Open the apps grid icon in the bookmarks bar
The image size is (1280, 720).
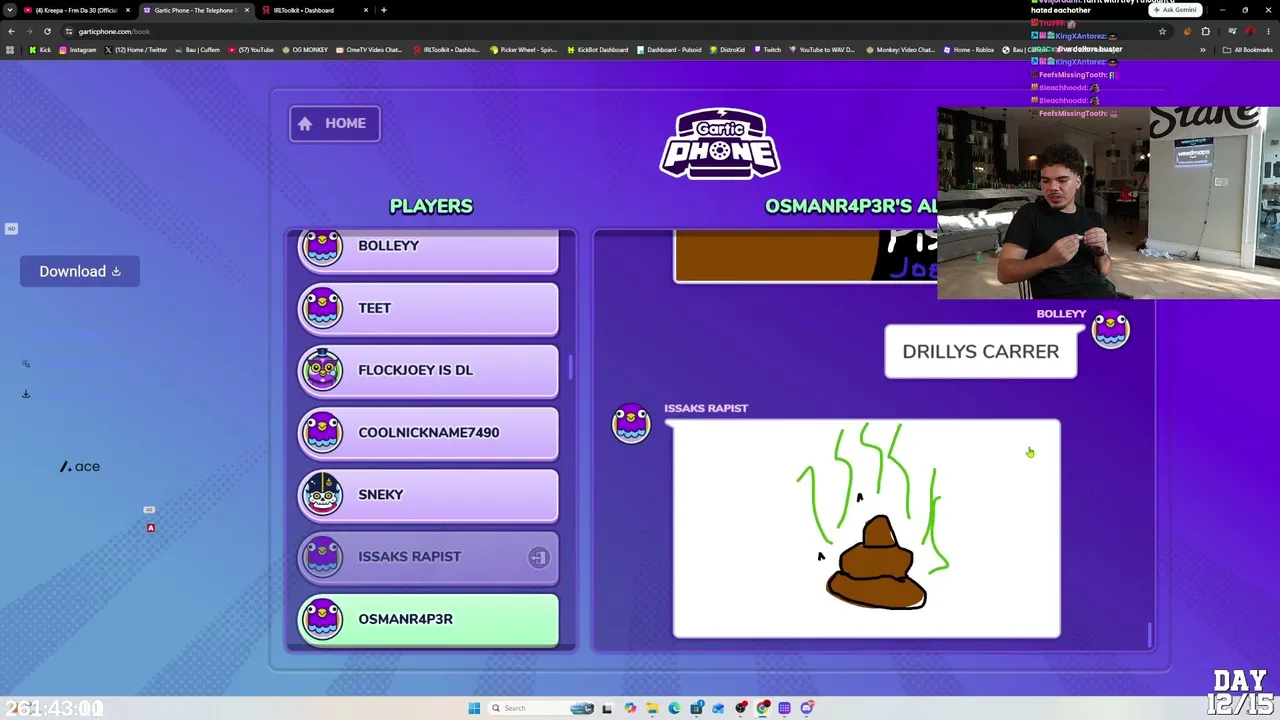pos(10,50)
